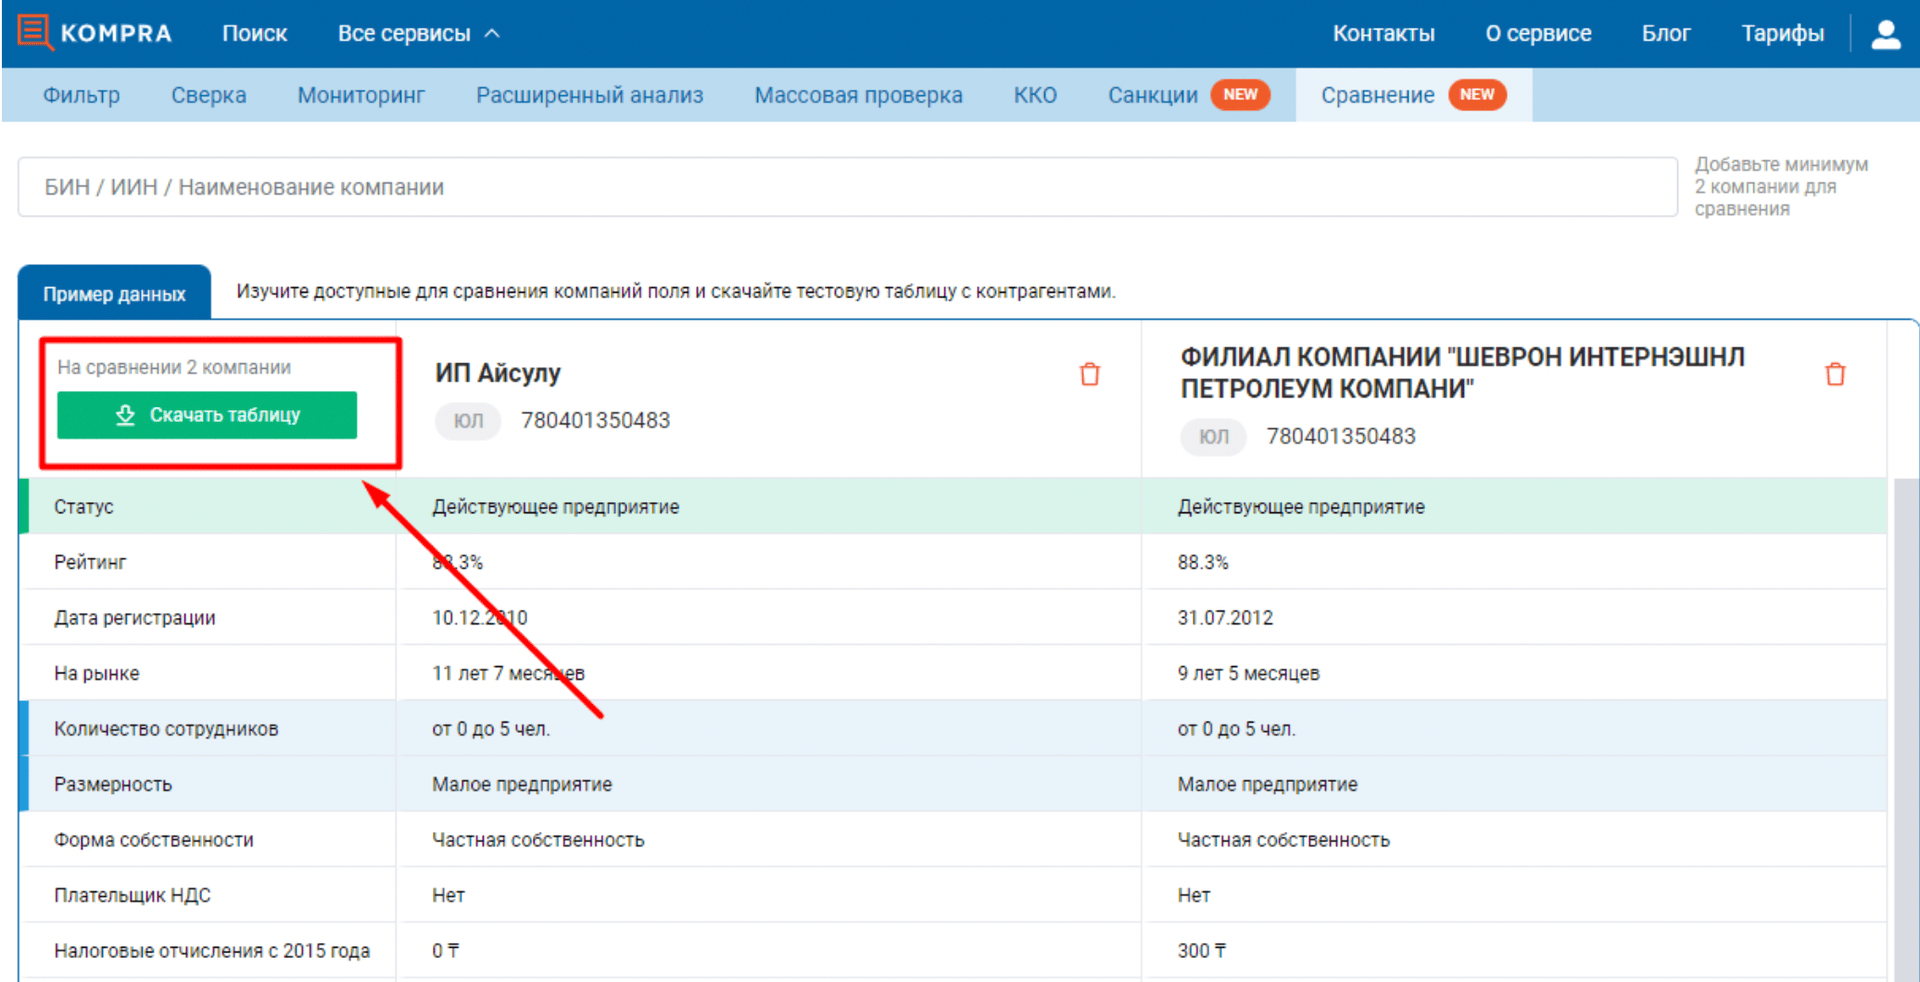Go to the Контакты page
Viewport: 1920px width, 982px height.
coord(1383,34)
